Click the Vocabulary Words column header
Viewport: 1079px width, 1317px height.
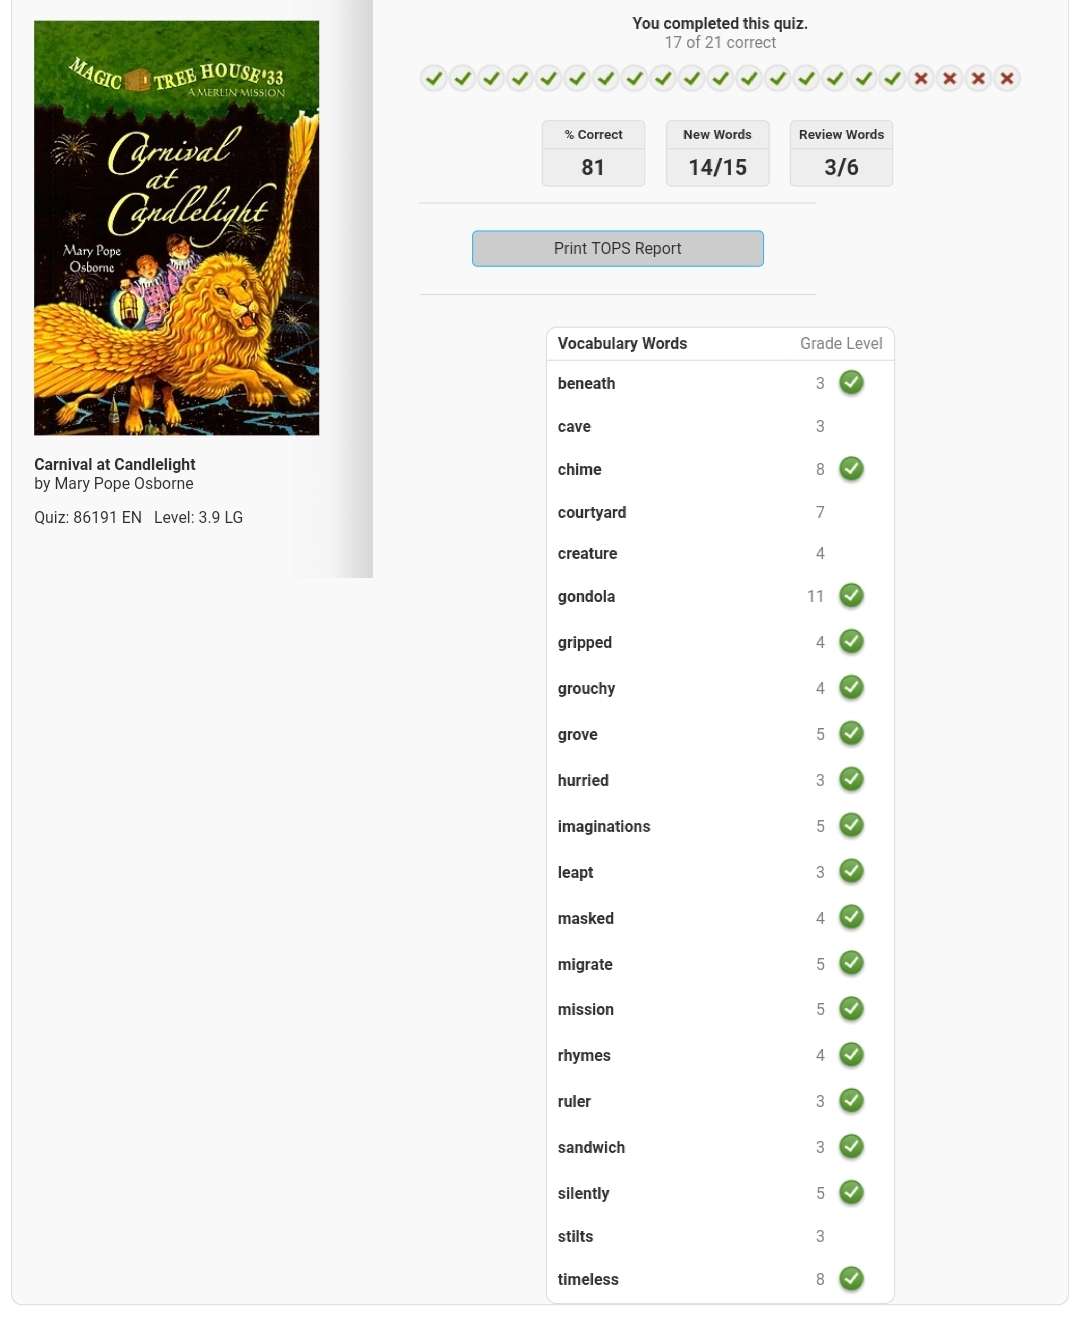click(622, 343)
